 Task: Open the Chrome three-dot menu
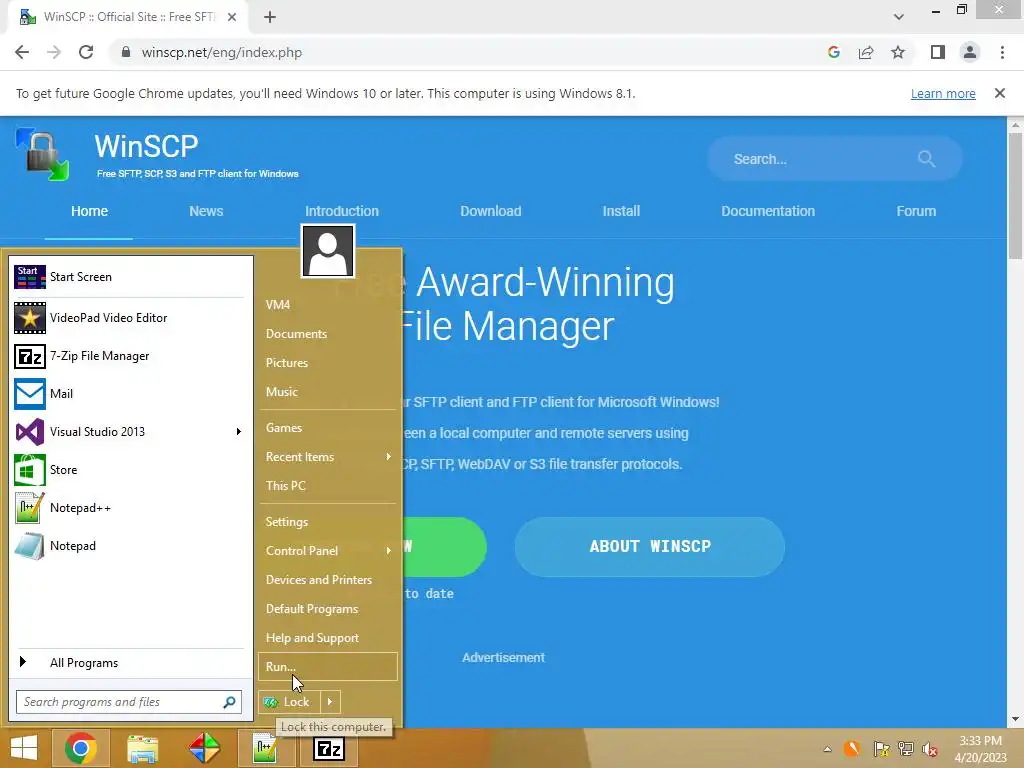[x=1002, y=52]
